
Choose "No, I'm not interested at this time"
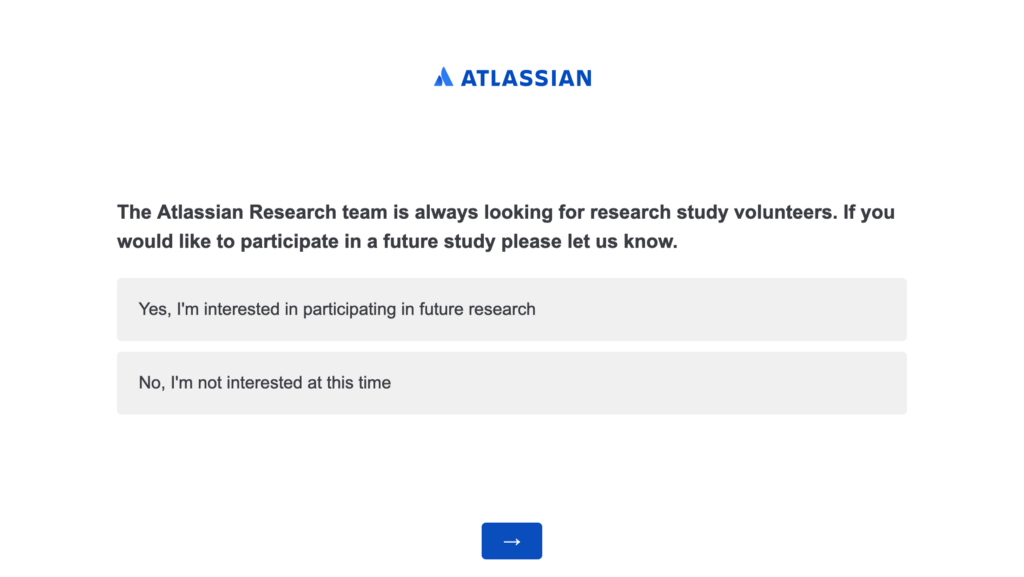coord(512,383)
